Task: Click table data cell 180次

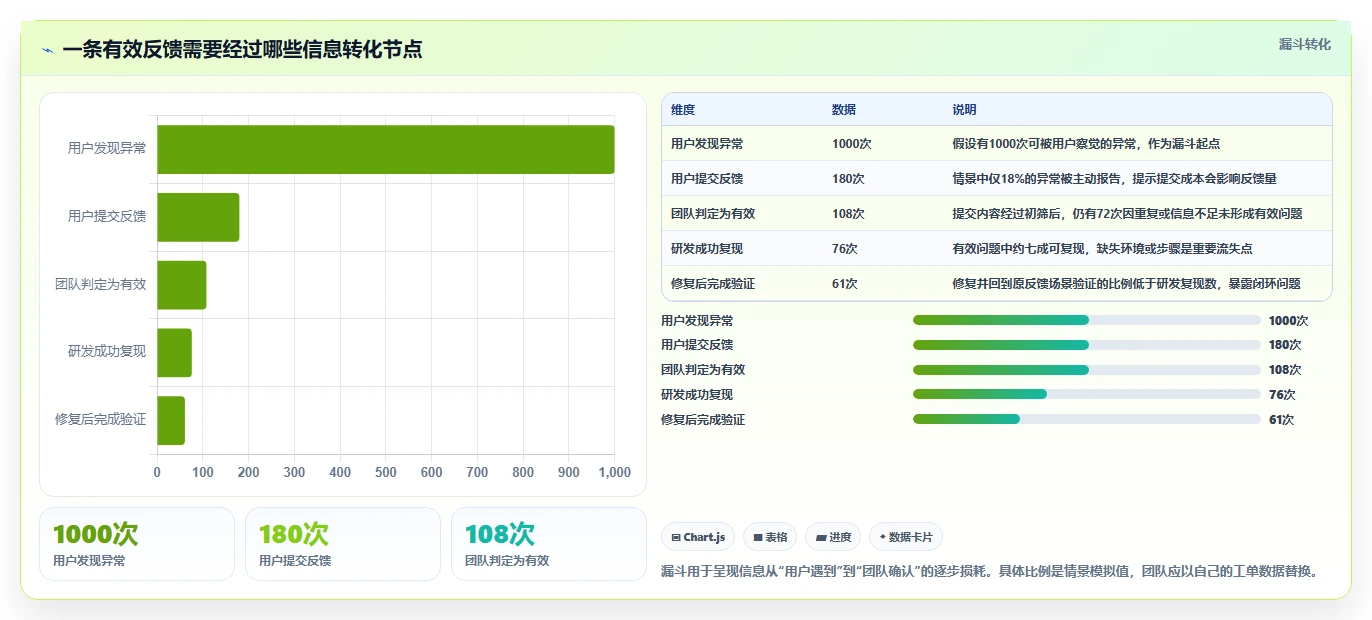Action: point(848,179)
